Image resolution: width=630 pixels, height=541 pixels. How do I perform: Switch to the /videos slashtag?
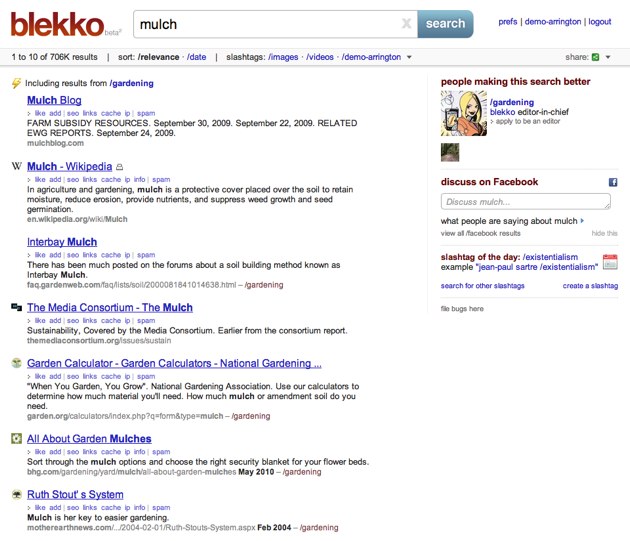click(321, 57)
